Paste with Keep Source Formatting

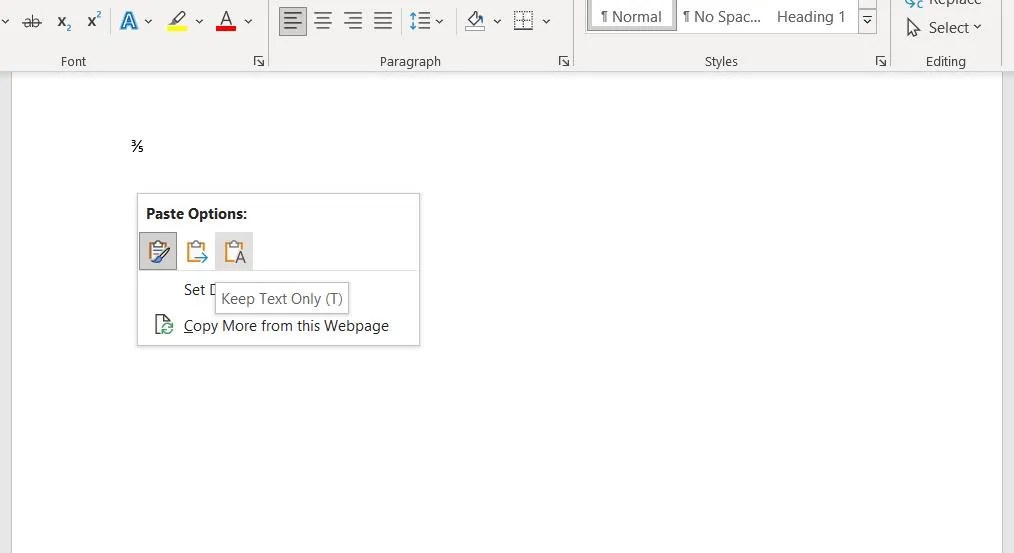tap(158, 251)
